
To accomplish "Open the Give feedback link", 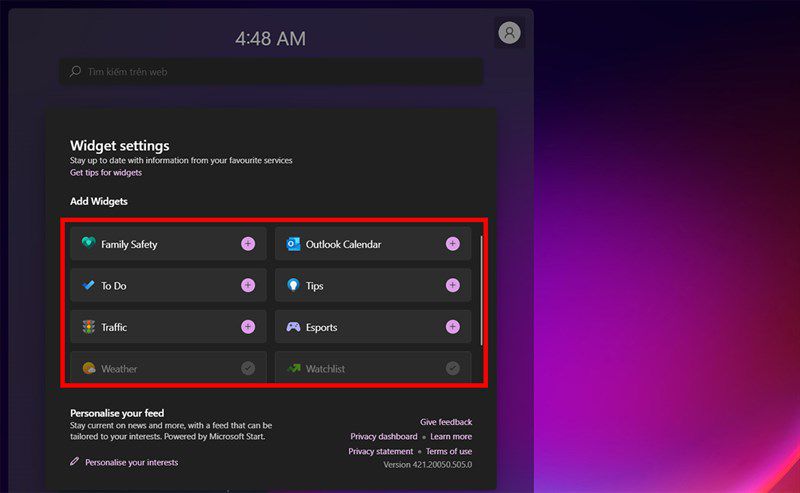I will (446, 422).
